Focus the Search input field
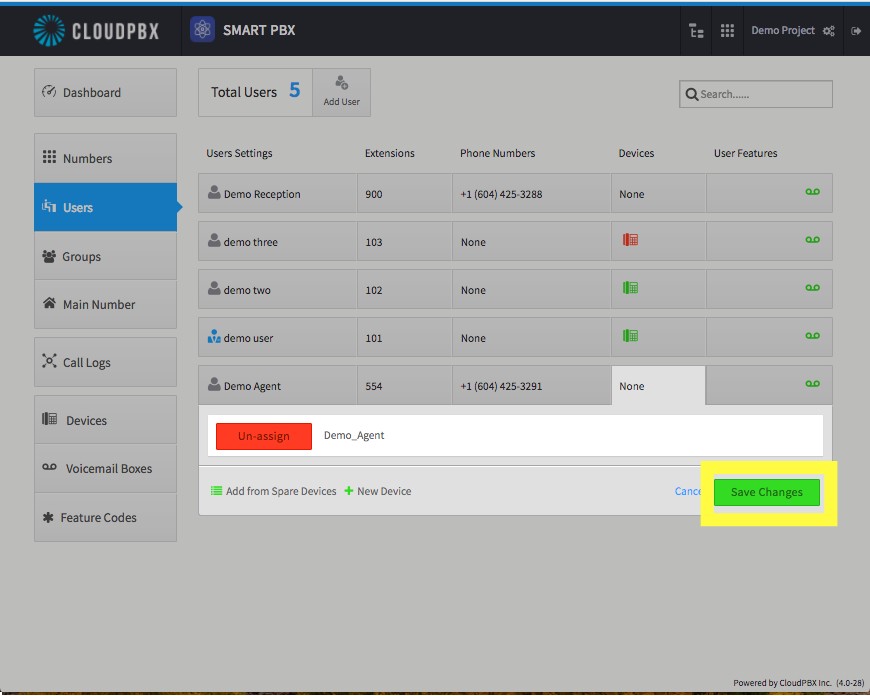 (x=756, y=94)
